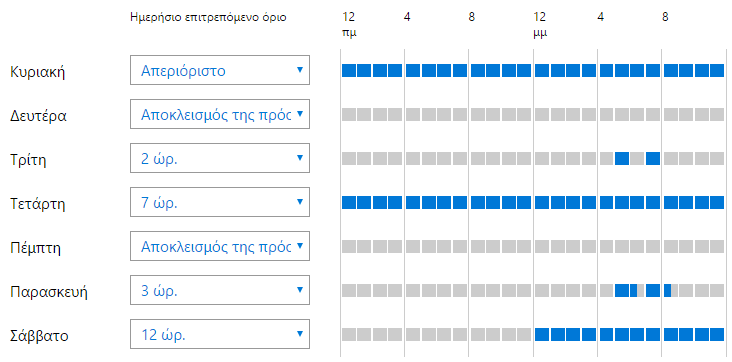
Task: Open the Κυριακή daily limit dropdown
Action: (219, 70)
